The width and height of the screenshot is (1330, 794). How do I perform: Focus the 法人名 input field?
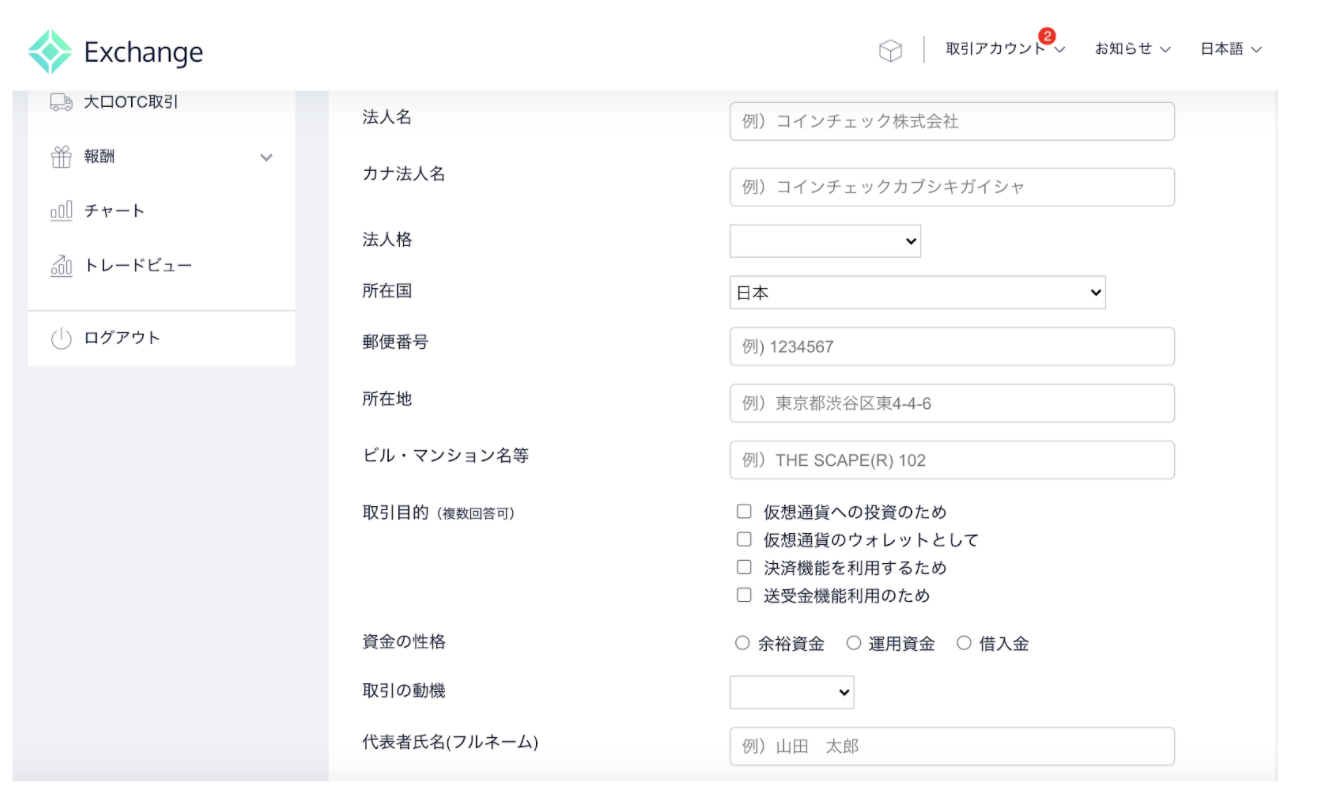[952, 121]
